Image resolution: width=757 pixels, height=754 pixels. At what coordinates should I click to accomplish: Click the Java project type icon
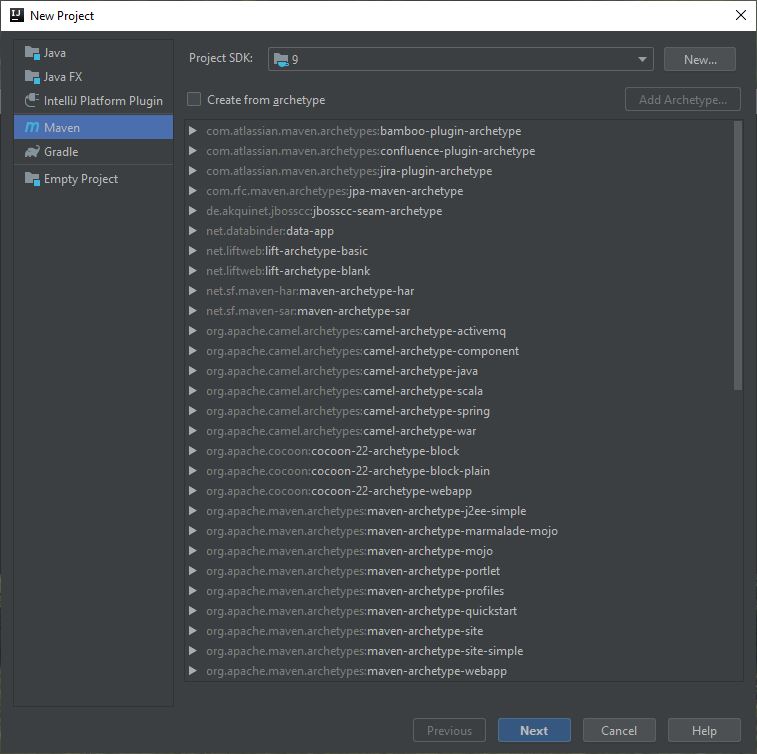tap(32, 53)
